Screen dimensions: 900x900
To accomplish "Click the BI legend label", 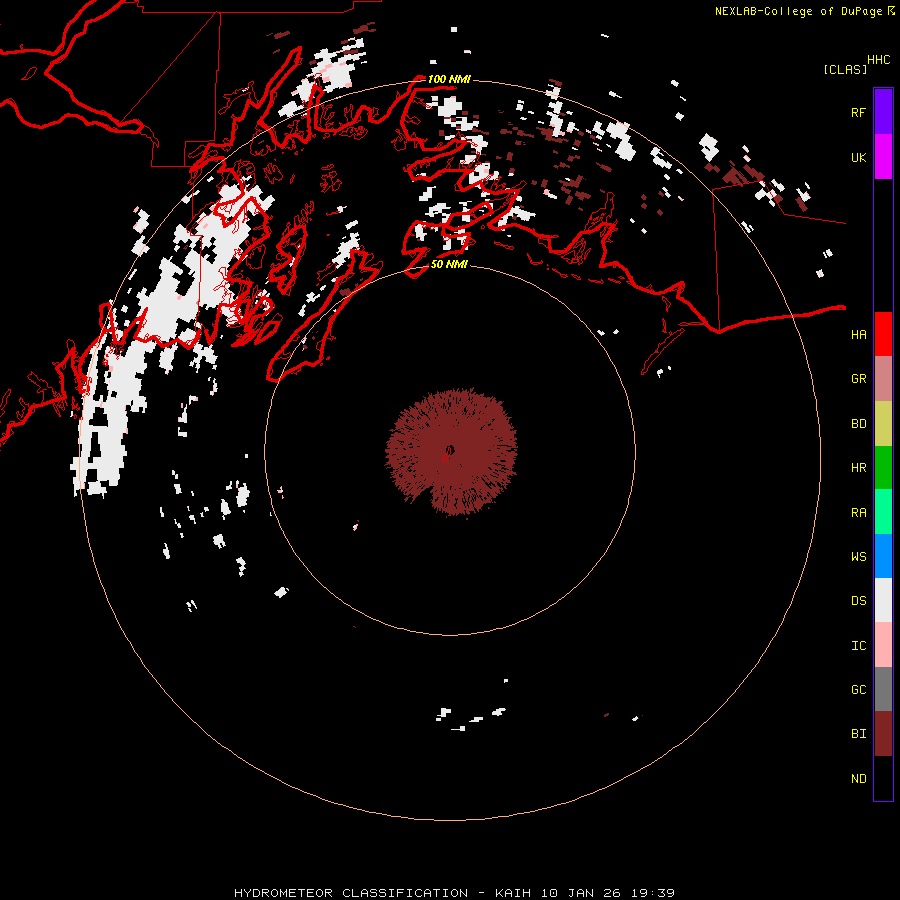I will (858, 734).
